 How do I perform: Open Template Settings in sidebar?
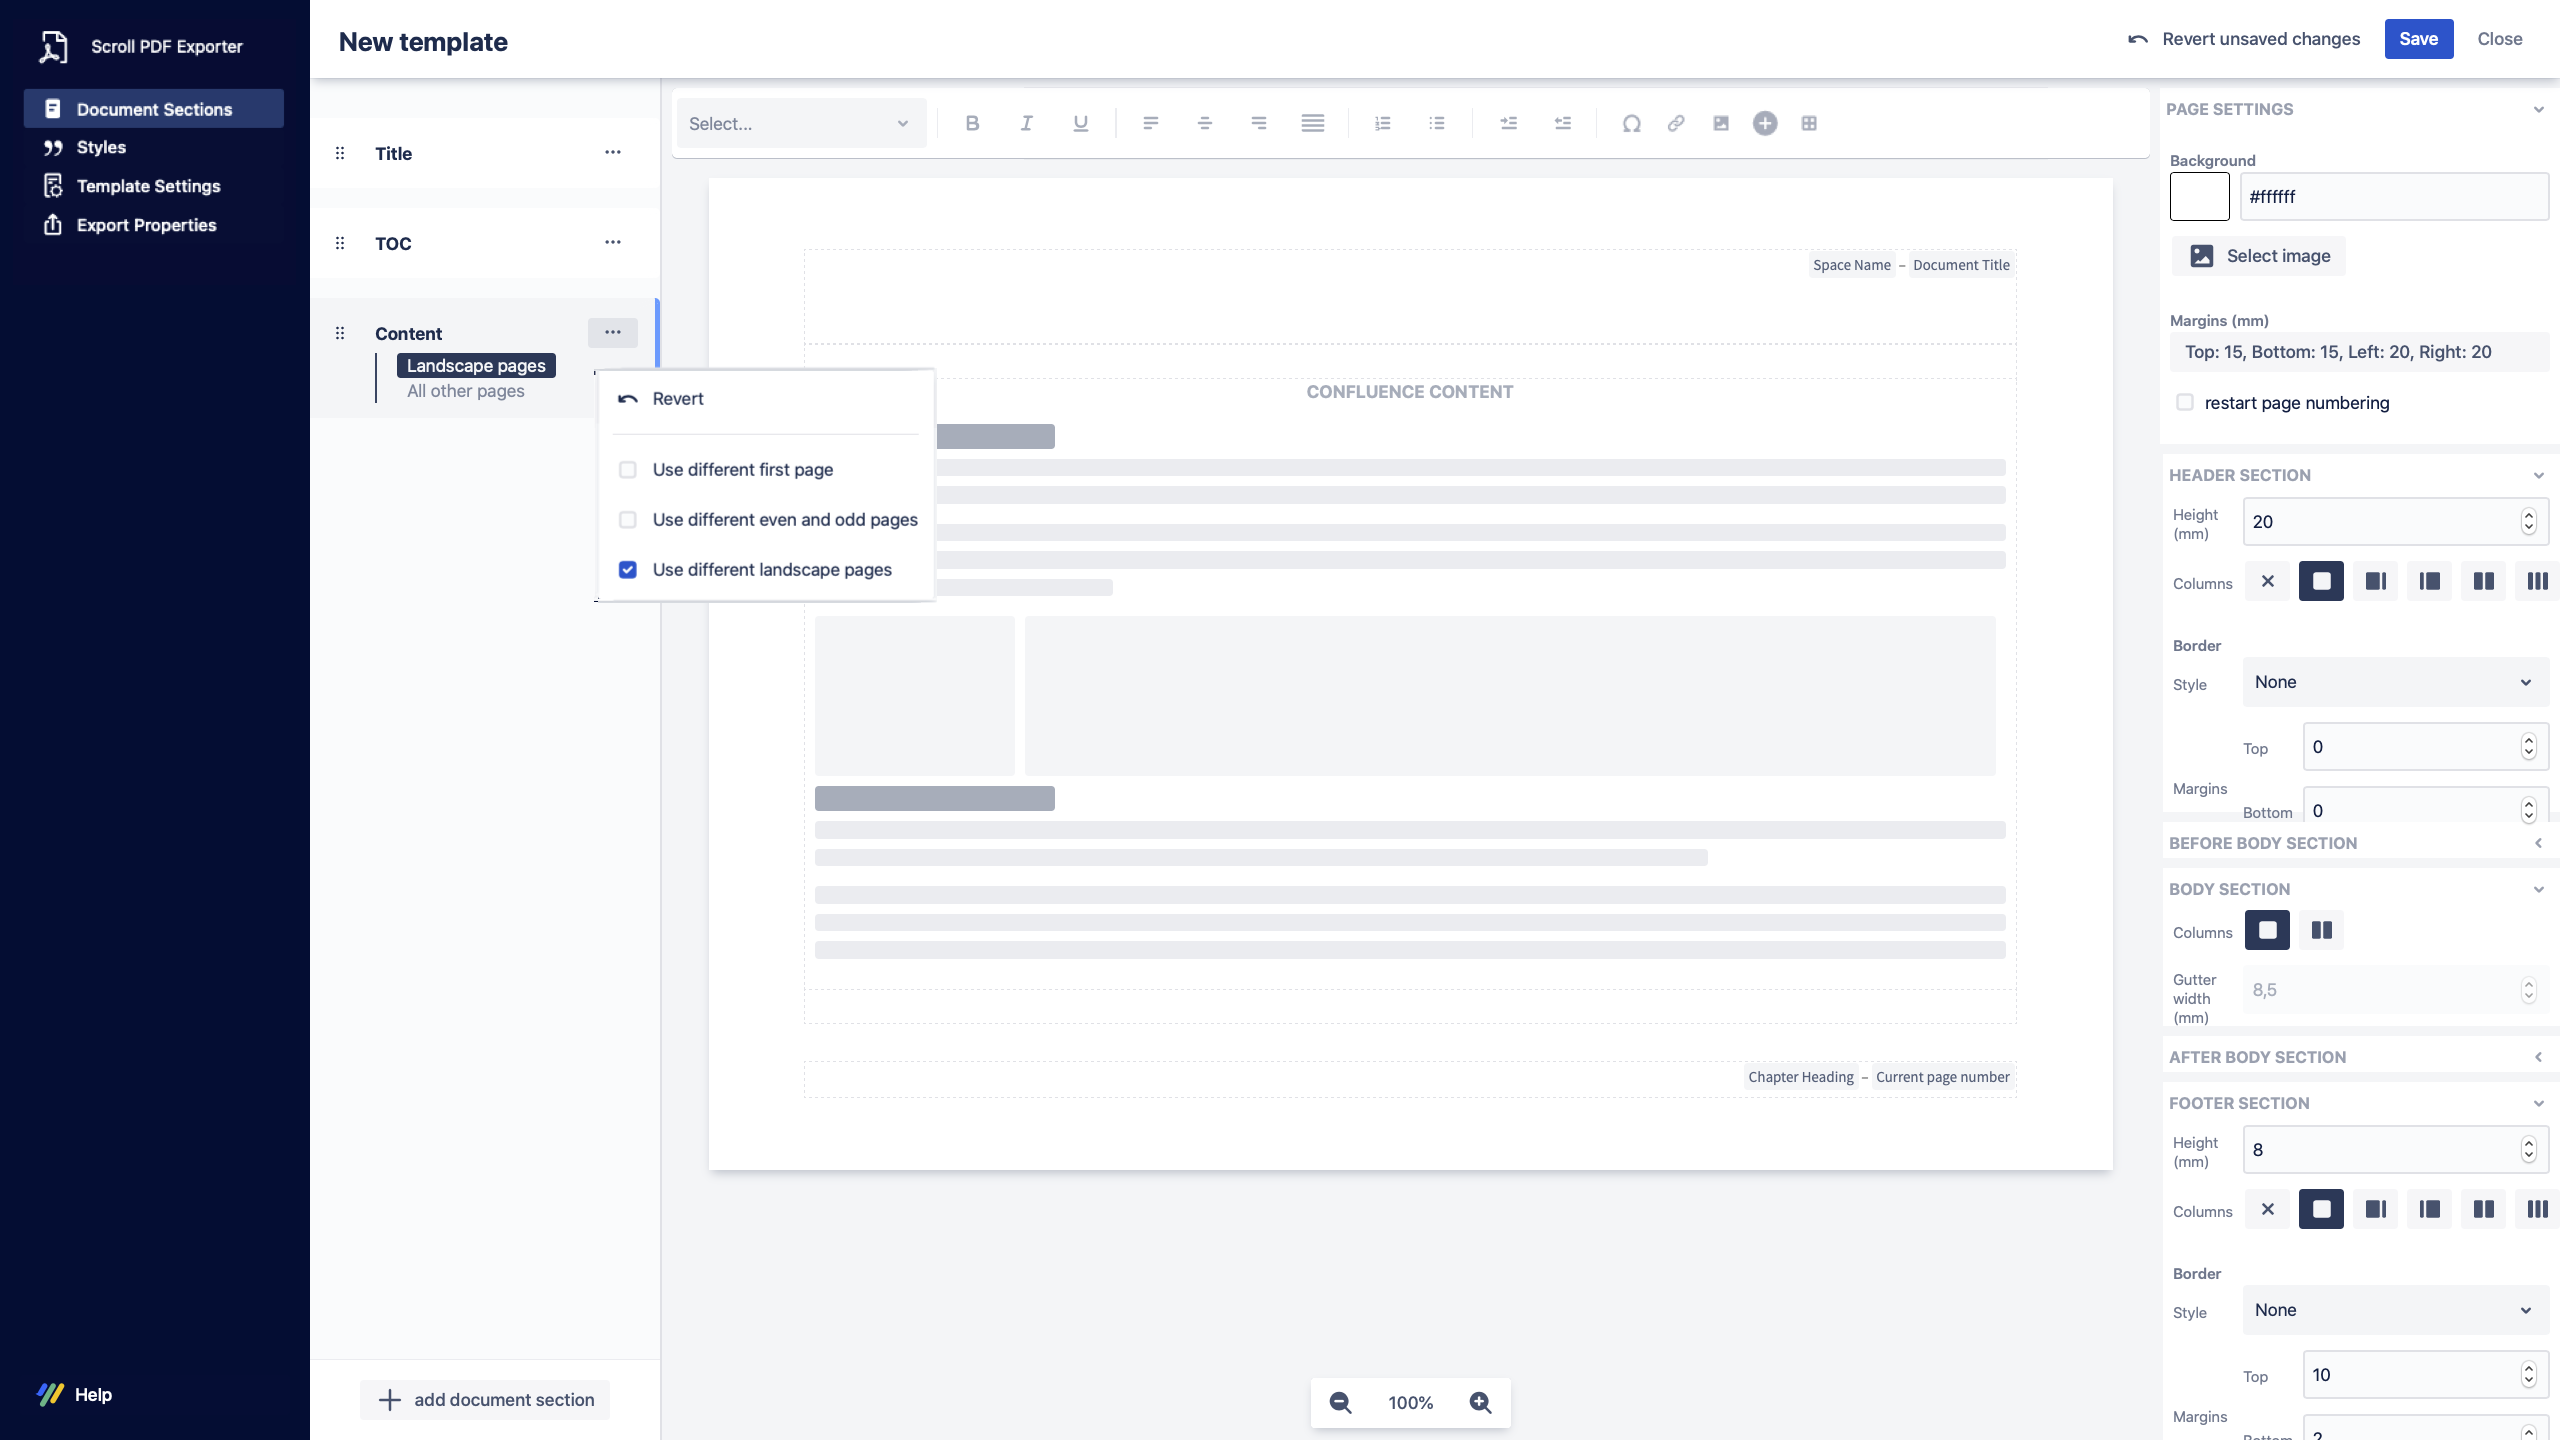148,186
